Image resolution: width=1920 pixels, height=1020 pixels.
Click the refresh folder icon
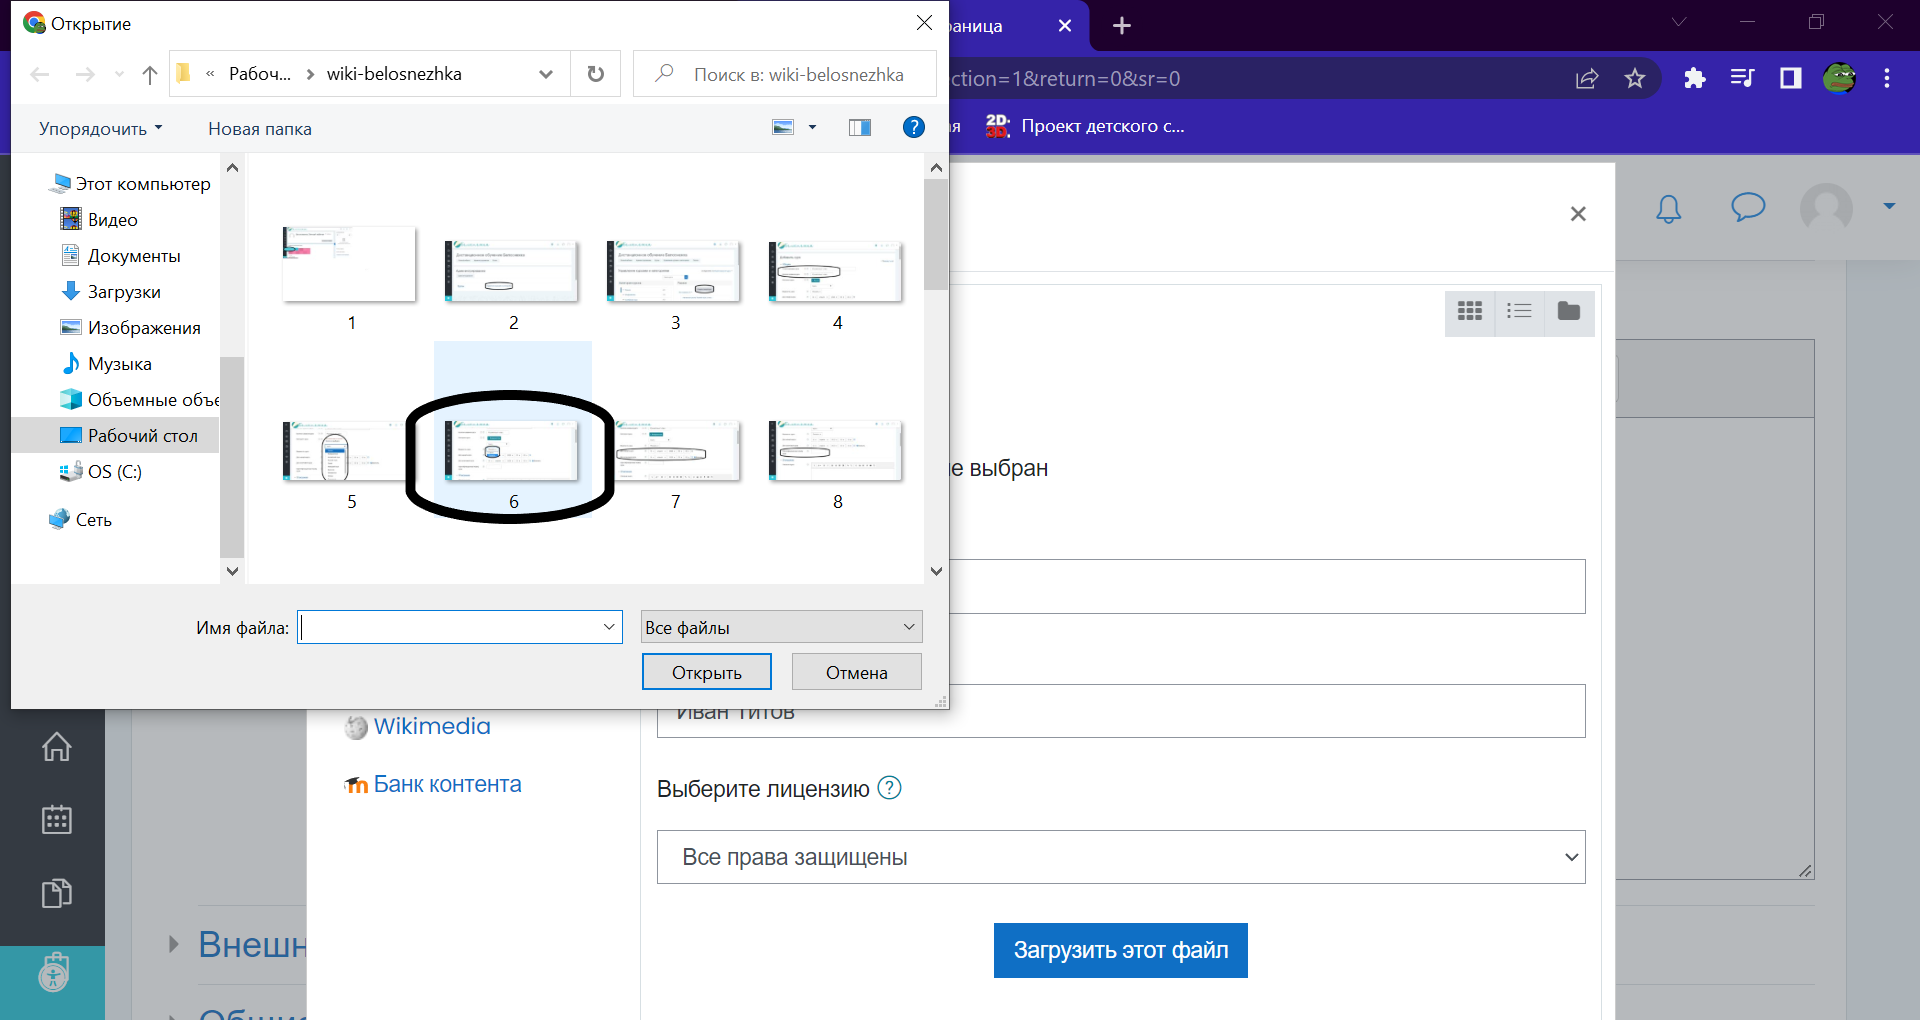tap(595, 74)
